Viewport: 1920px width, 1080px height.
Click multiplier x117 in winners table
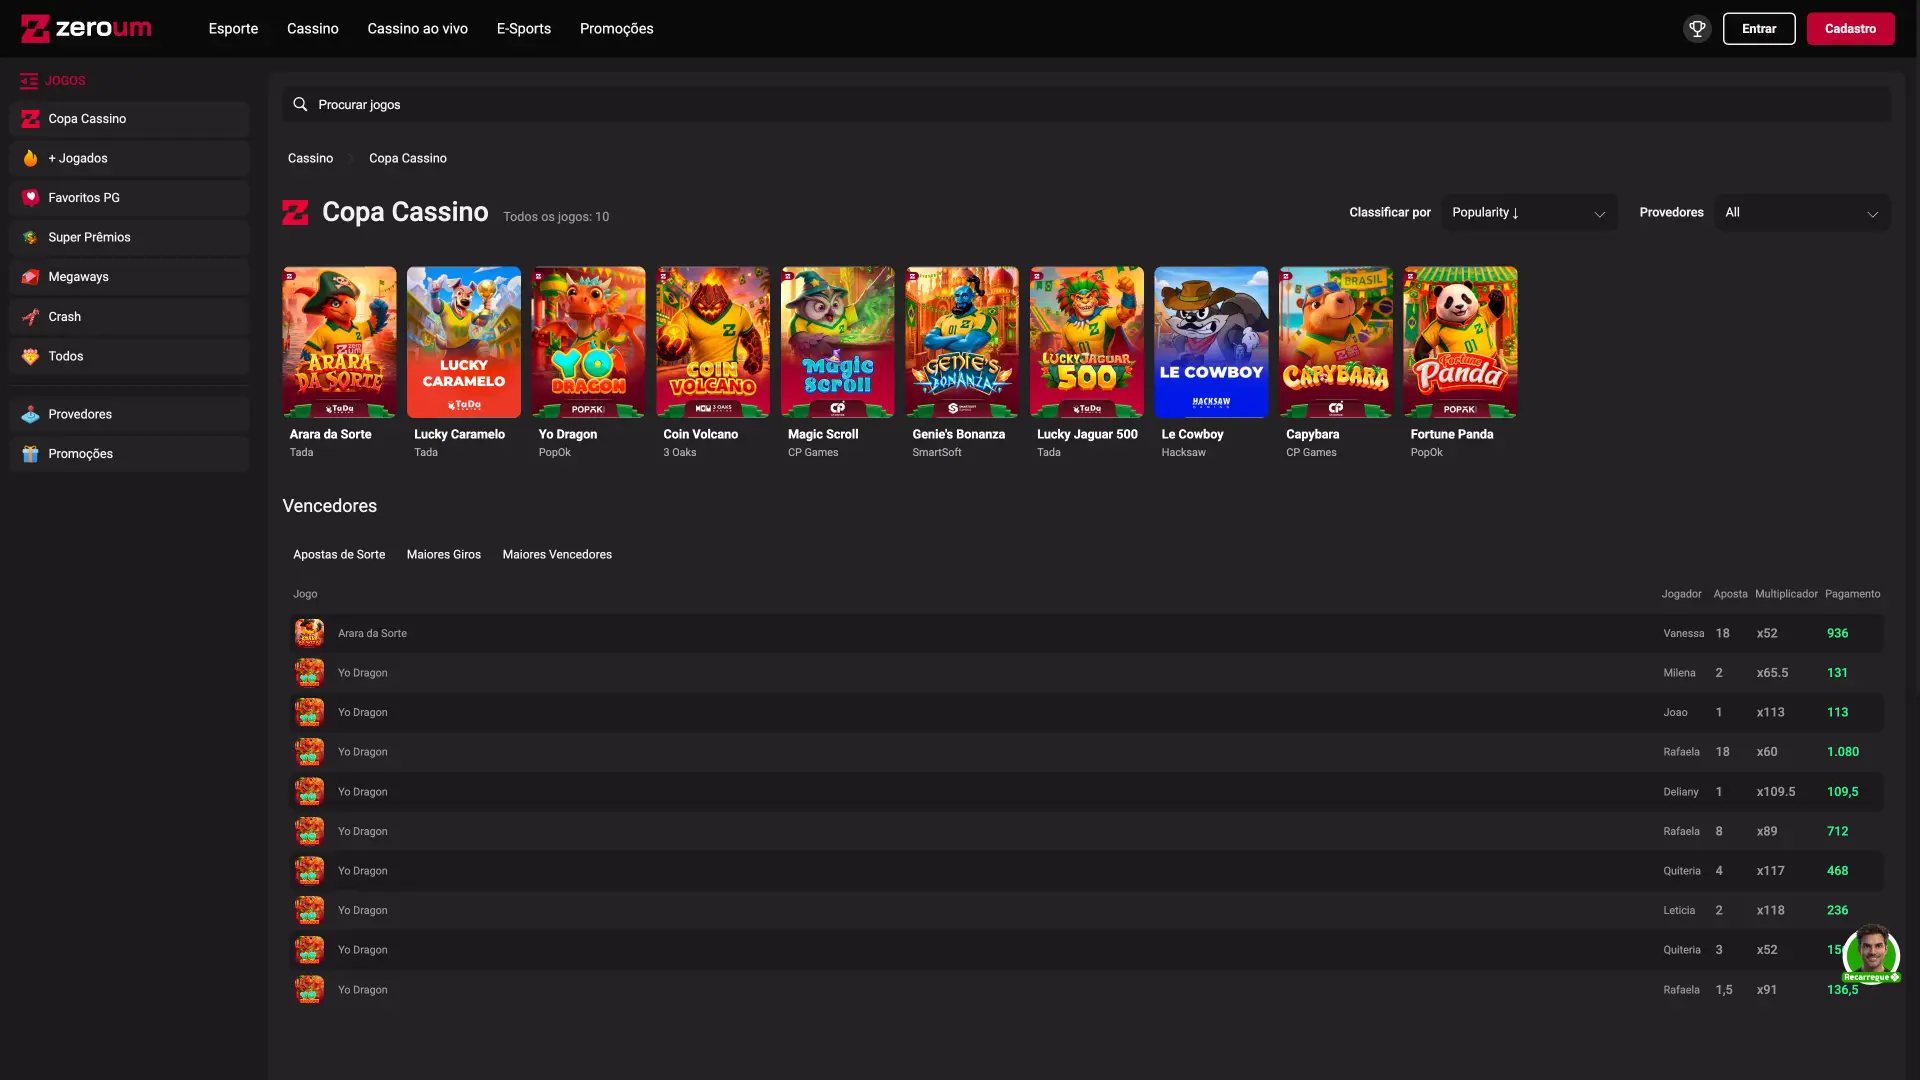[x=1771, y=871]
